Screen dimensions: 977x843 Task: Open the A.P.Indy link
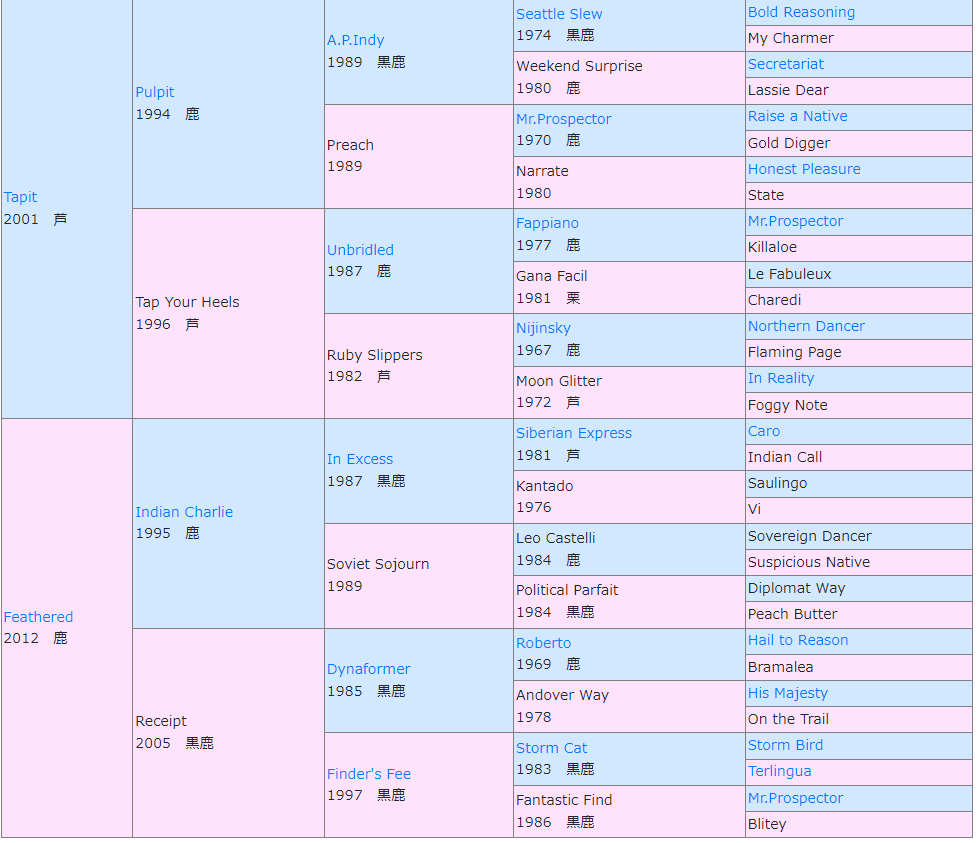[x=355, y=40]
